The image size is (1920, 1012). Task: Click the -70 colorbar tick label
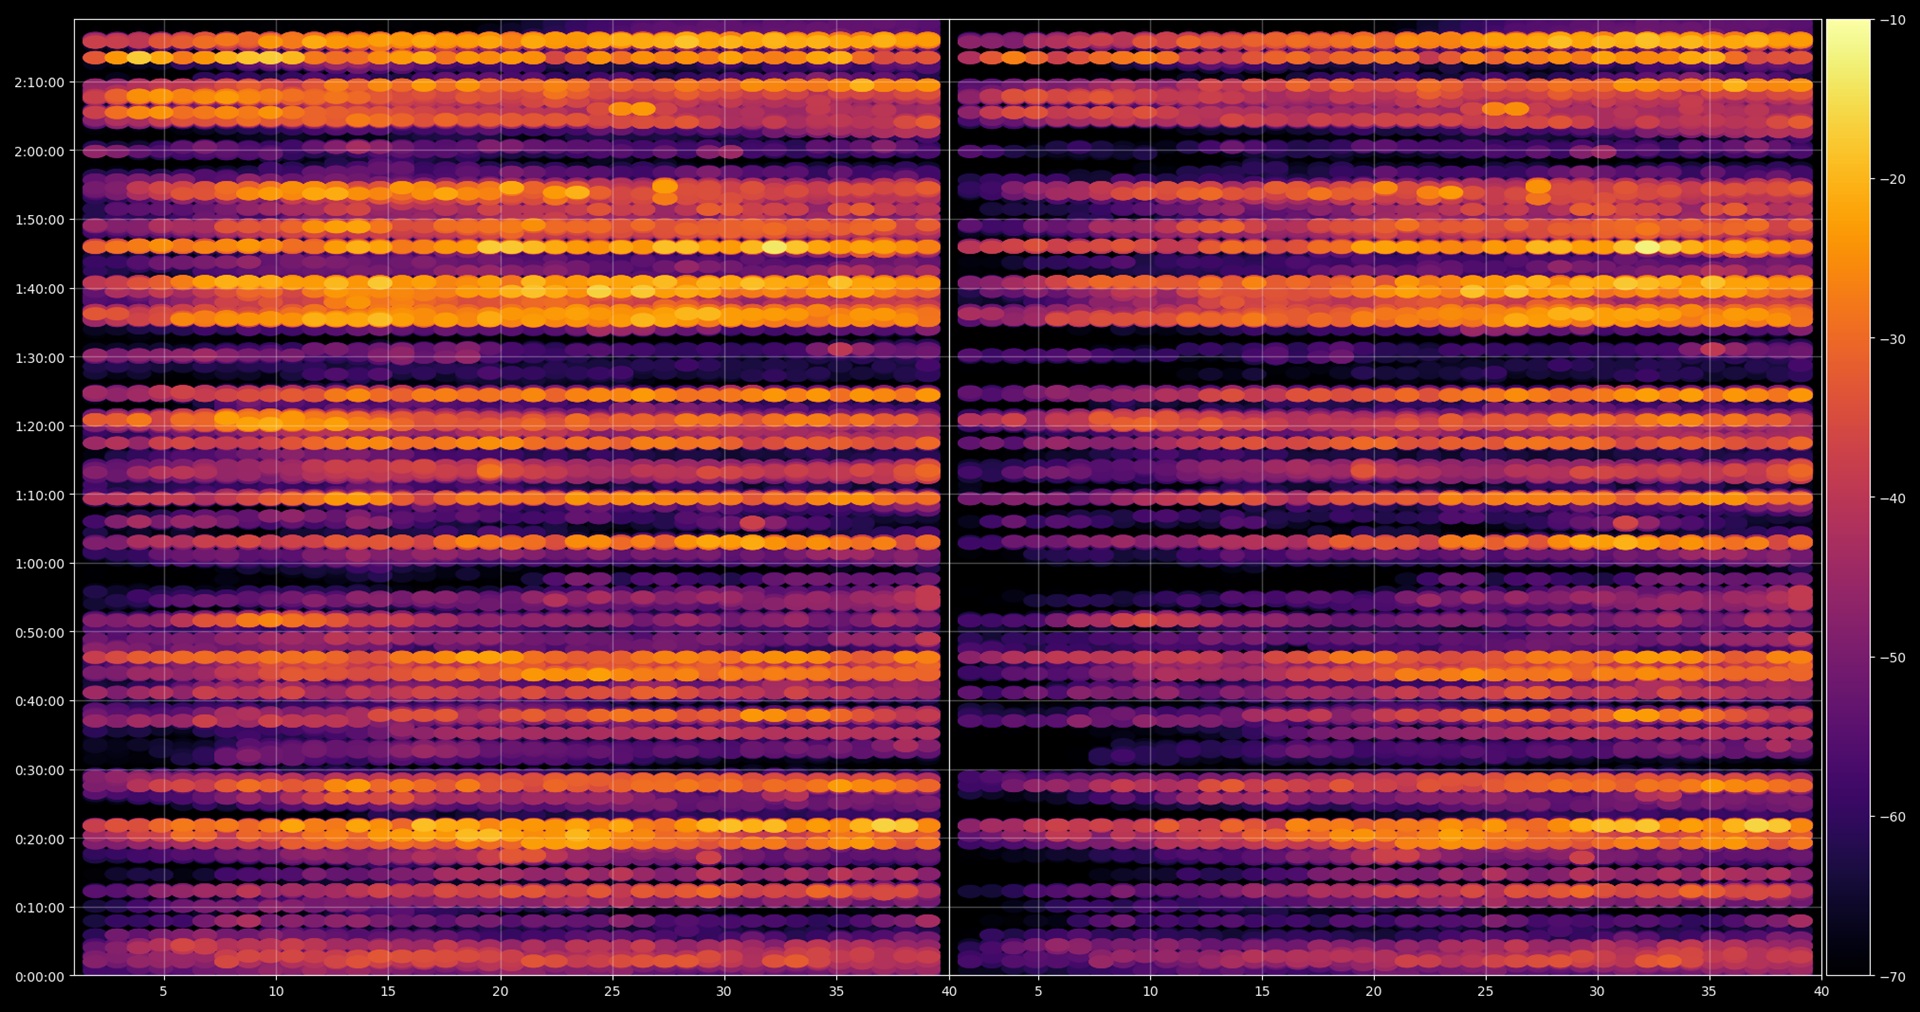(x=1893, y=977)
